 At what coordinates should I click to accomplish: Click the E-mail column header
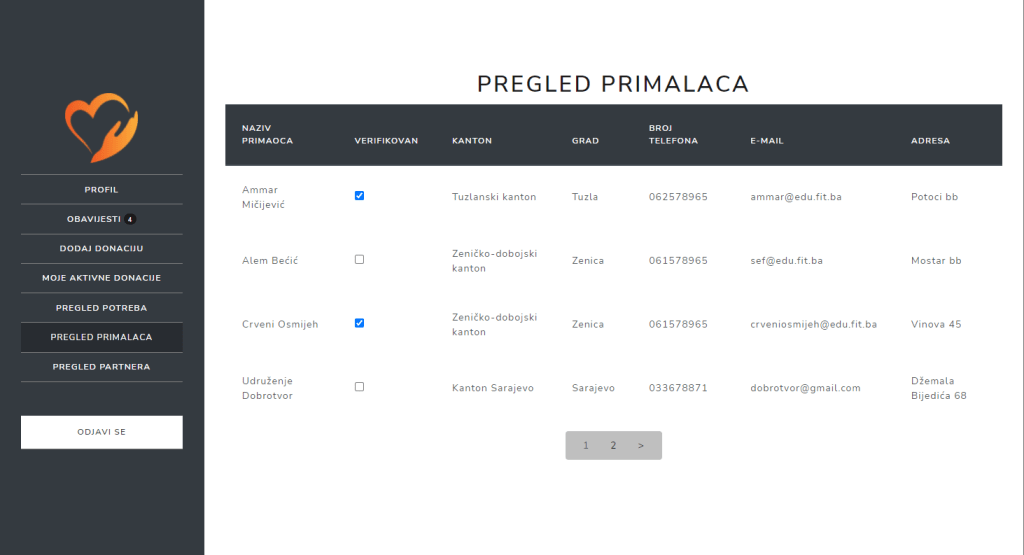767,141
